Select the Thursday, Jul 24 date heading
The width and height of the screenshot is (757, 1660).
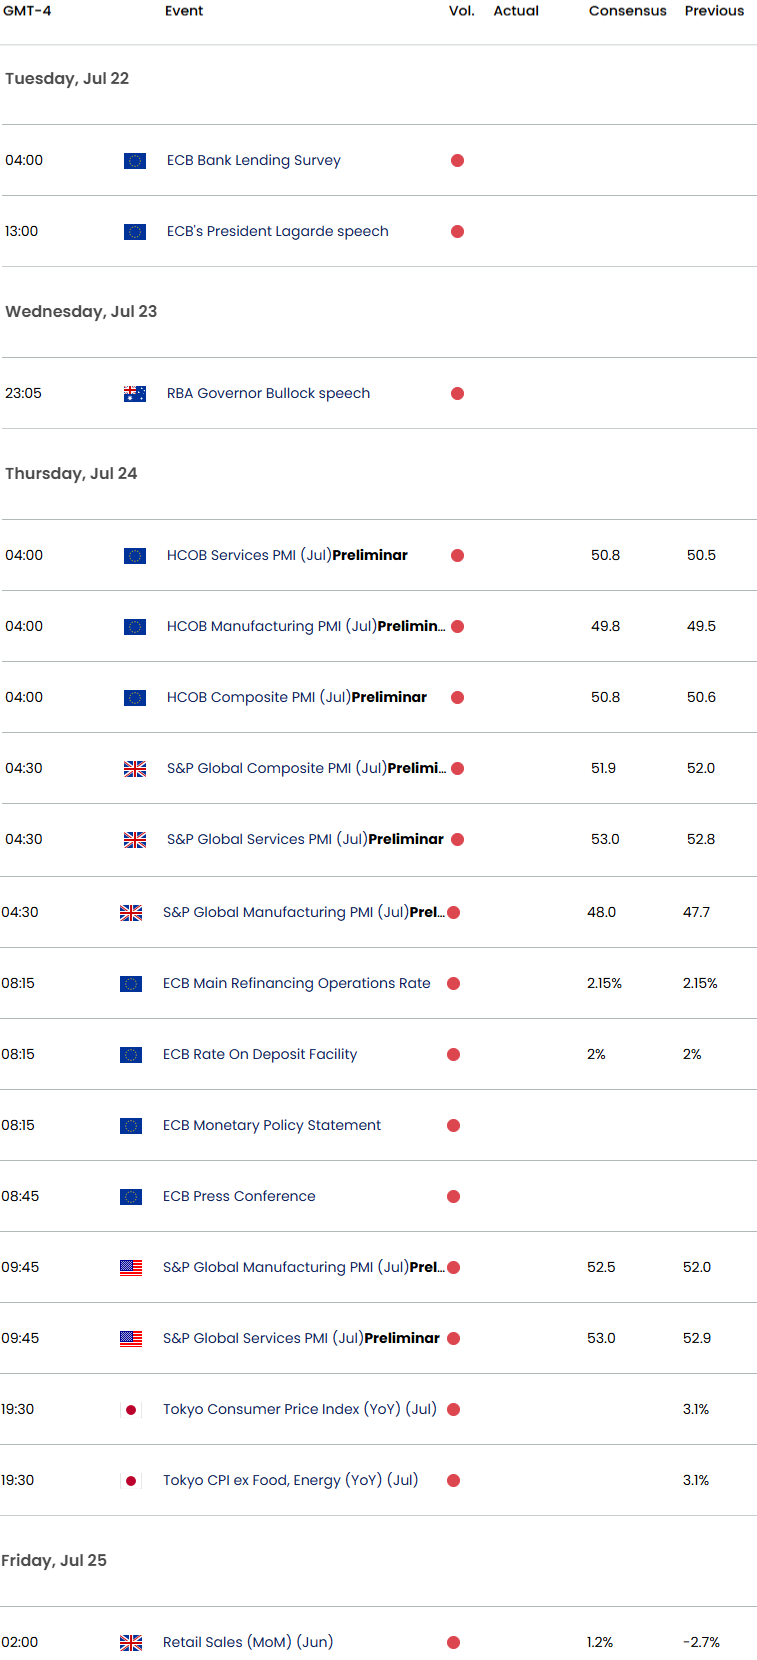[x=71, y=474]
